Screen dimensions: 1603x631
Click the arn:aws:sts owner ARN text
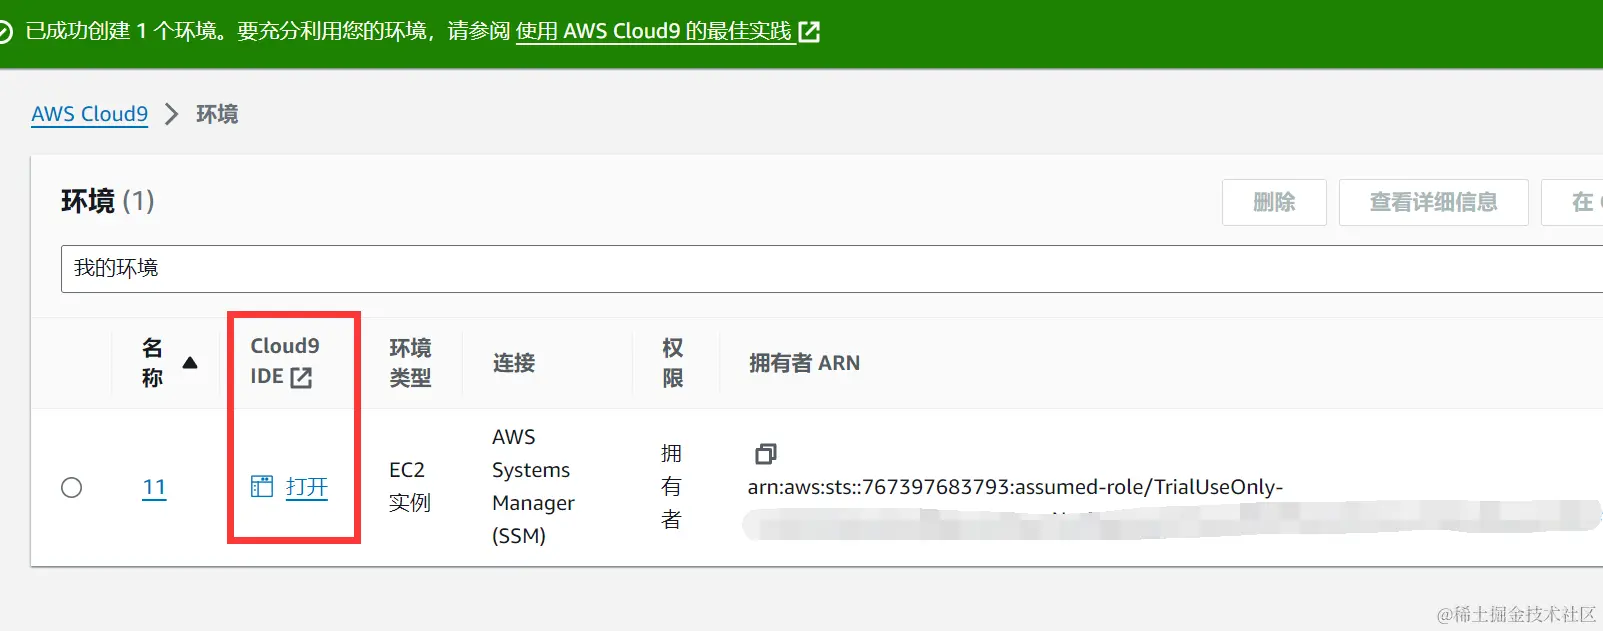[1015, 487]
